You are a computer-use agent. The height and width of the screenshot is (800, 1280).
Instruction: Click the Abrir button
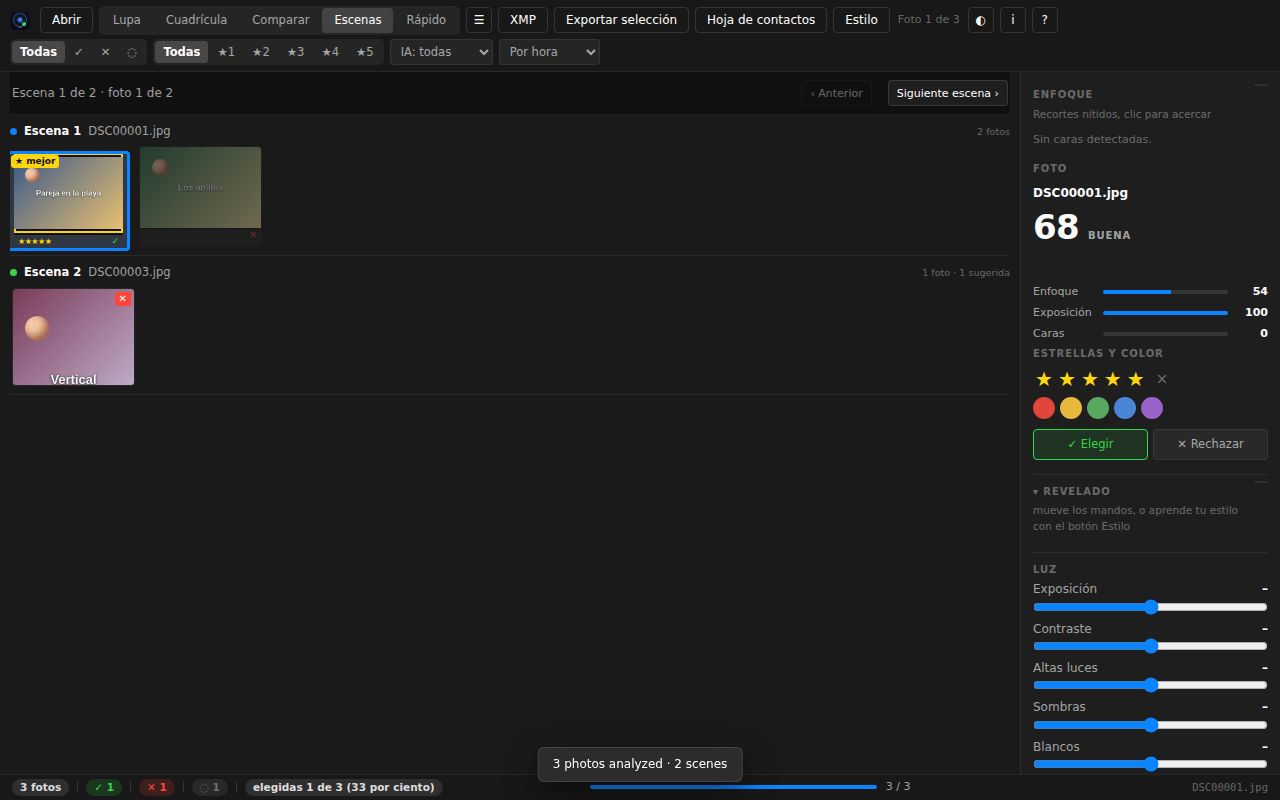pyautogui.click(x=66, y=20)
